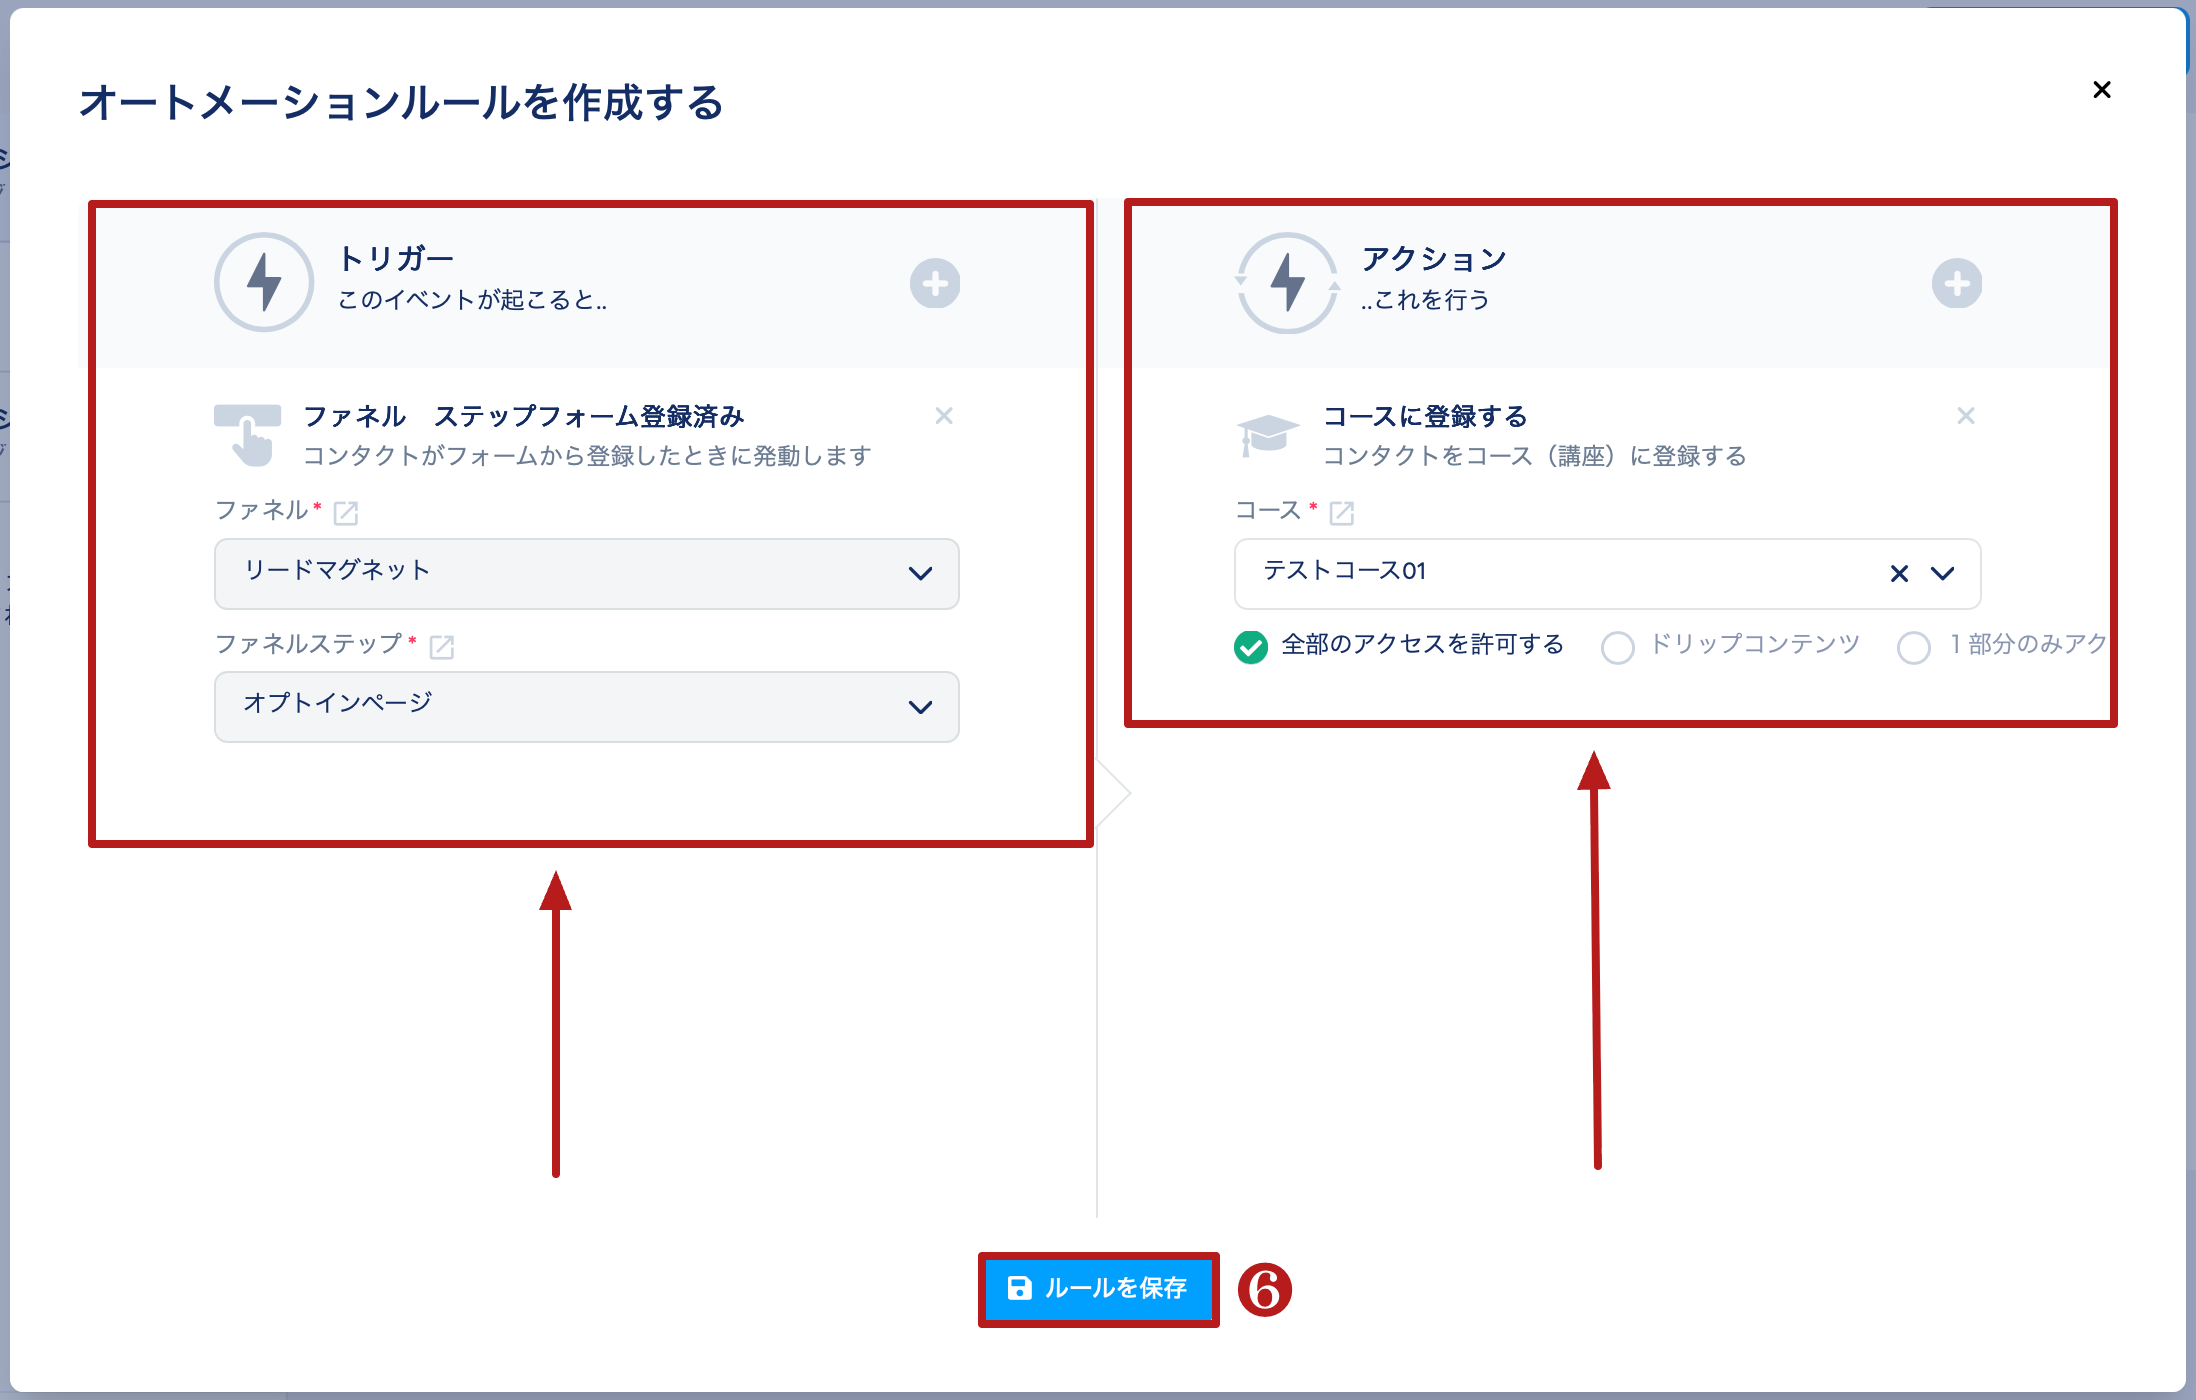Click the Action lightning bolt icon
Image resolution: width=2196 pixels, height=1400 pixels.
(x=1287, y=283)
